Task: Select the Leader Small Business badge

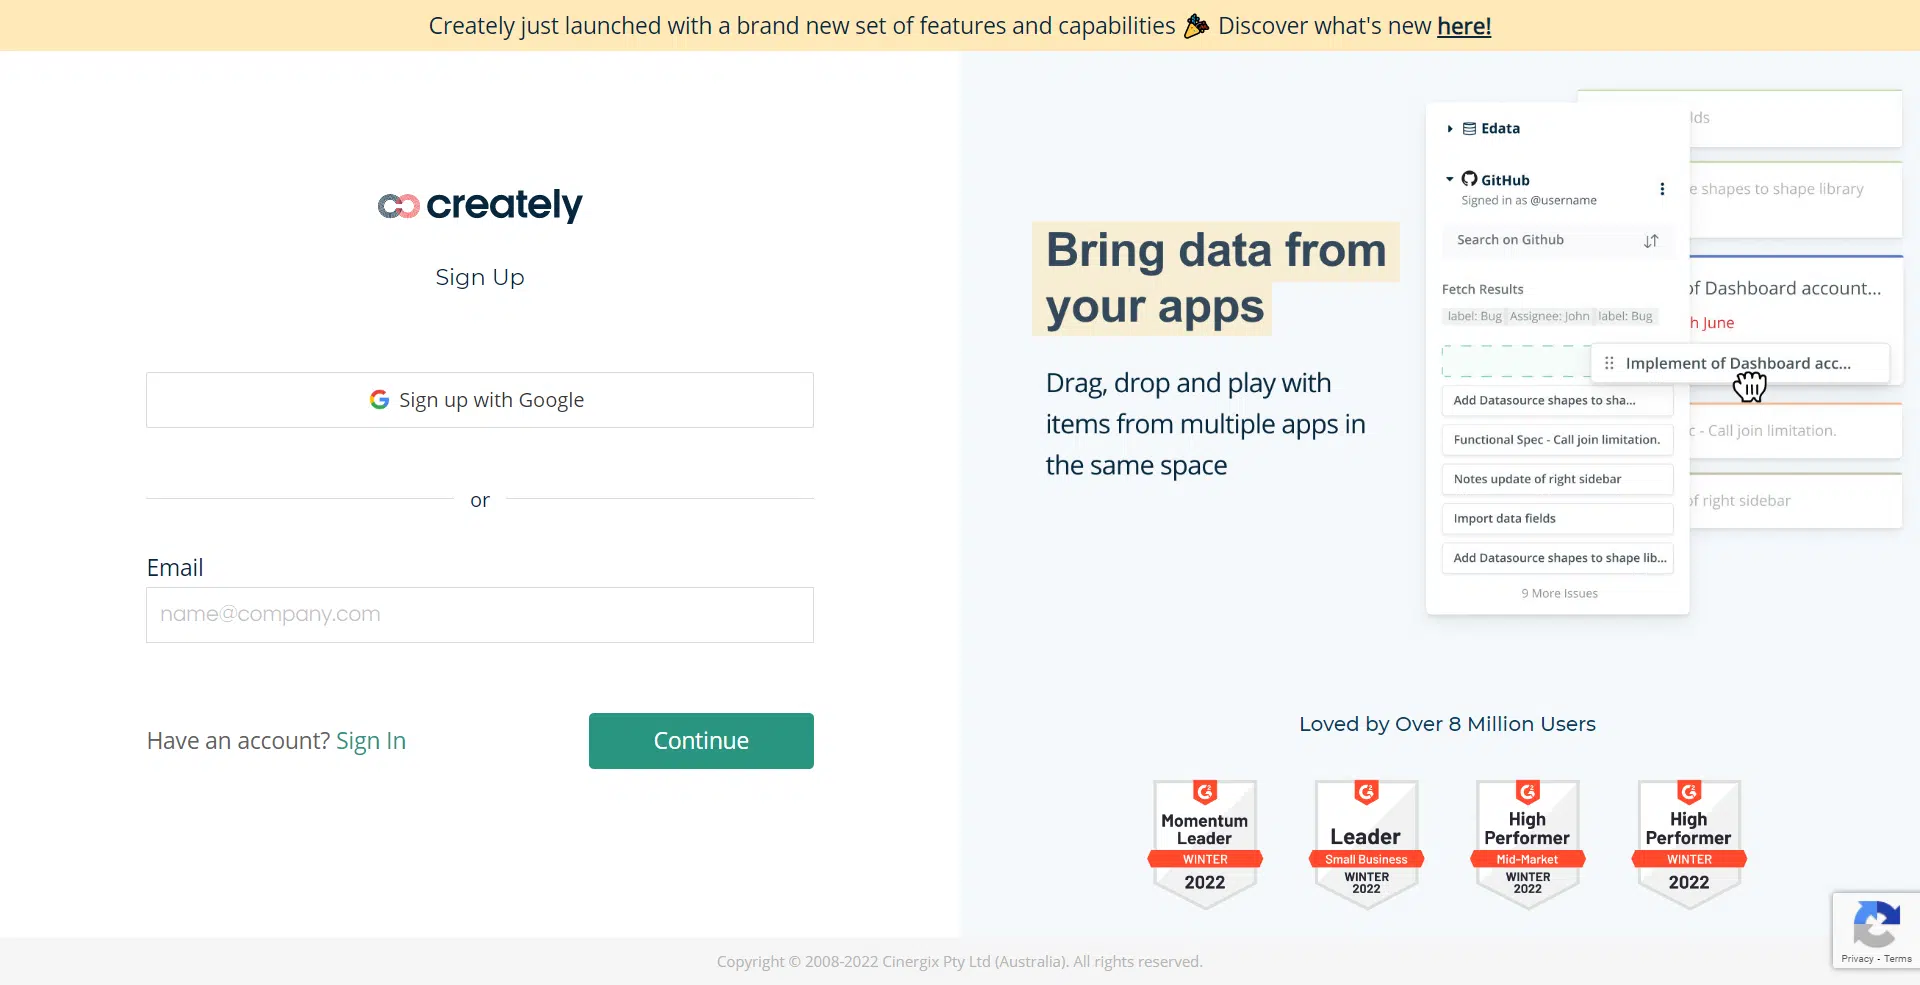Action: tap(1366, 844)
